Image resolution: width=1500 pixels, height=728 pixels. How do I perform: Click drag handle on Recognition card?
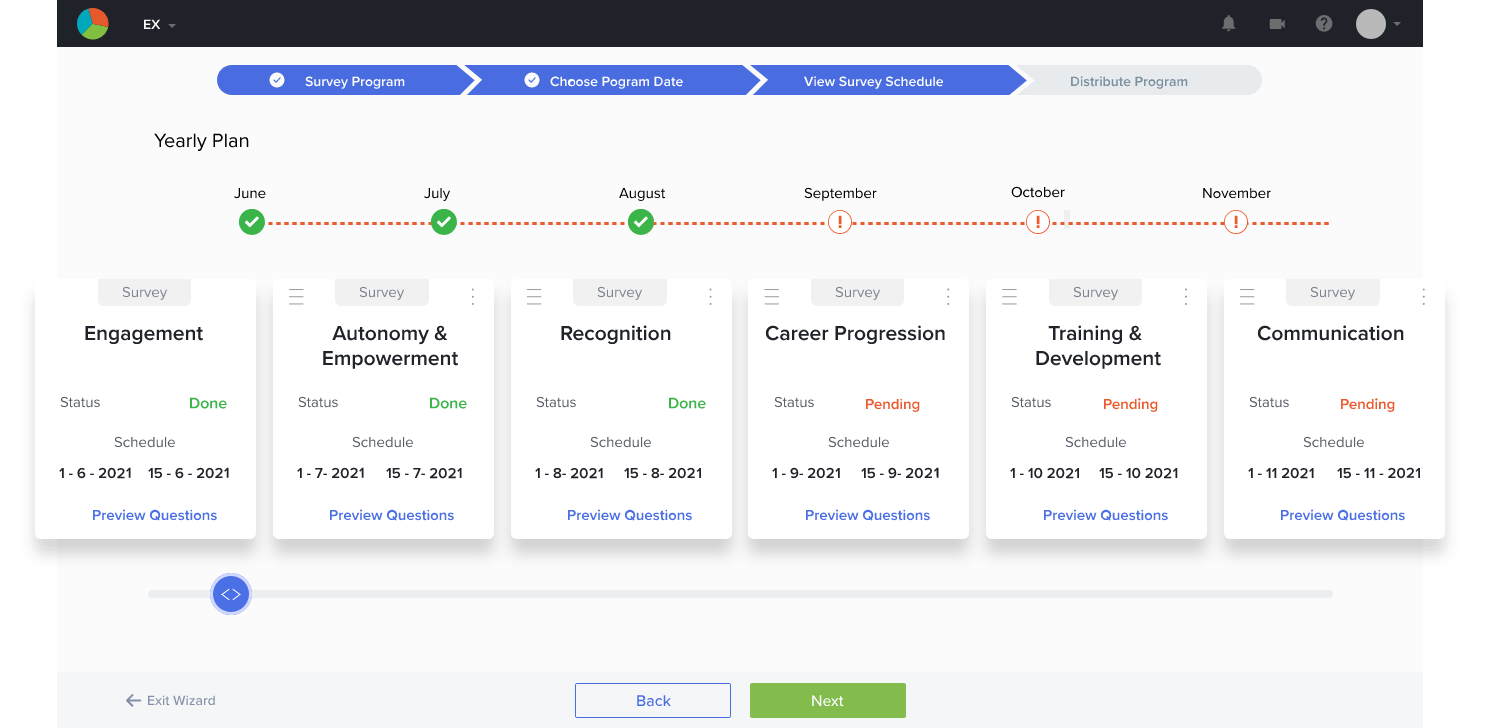[x=534, y=296]
